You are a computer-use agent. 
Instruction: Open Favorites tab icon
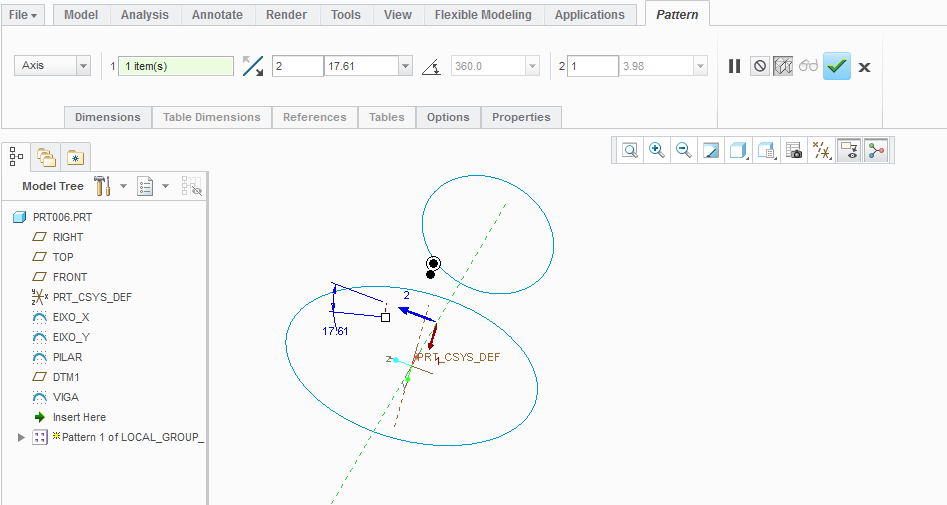click(x=75, y=158)
